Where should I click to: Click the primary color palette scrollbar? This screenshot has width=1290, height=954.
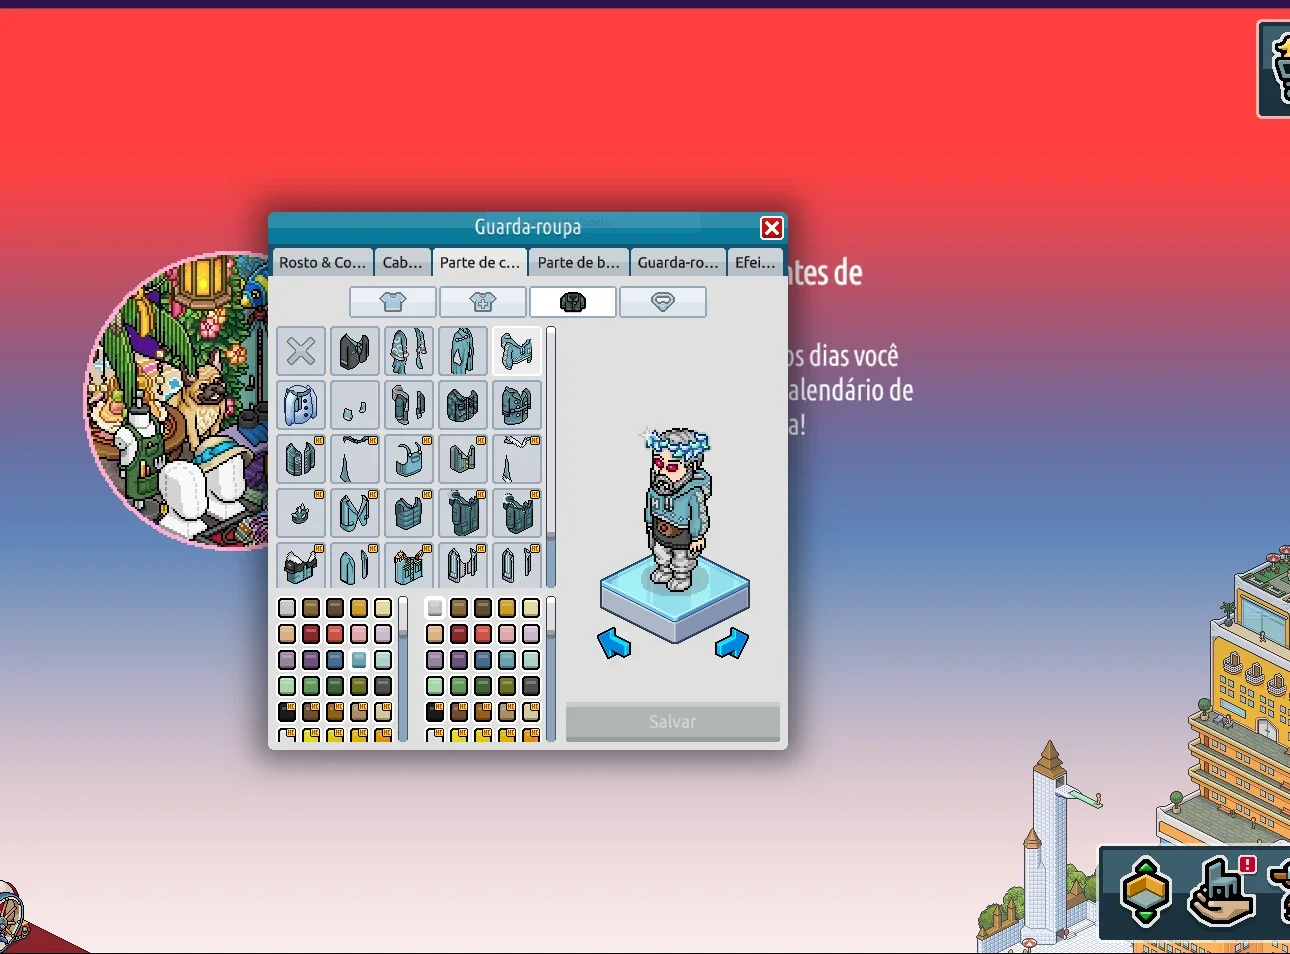(x=403, y=668)
